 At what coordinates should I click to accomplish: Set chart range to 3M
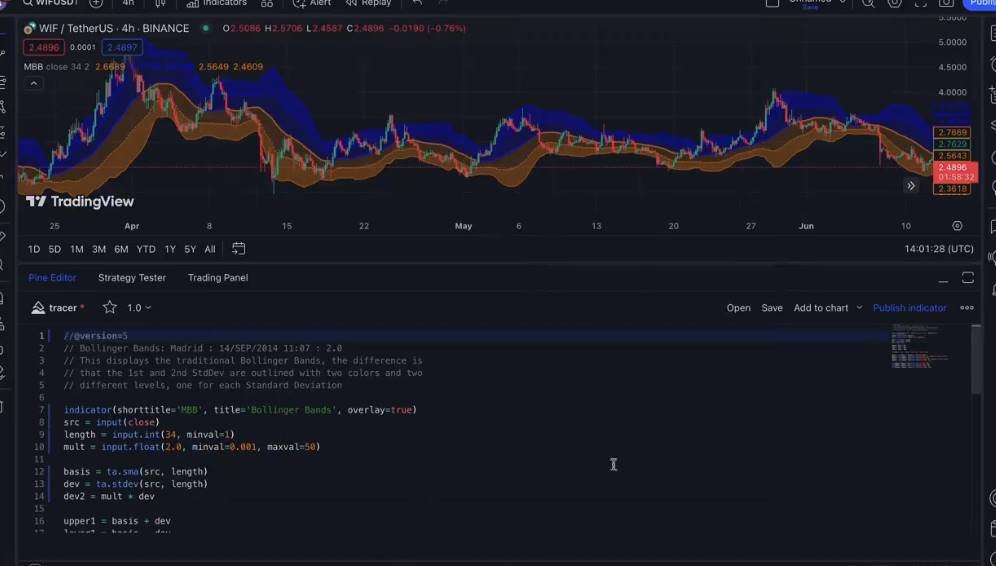(x=99, y=249)
